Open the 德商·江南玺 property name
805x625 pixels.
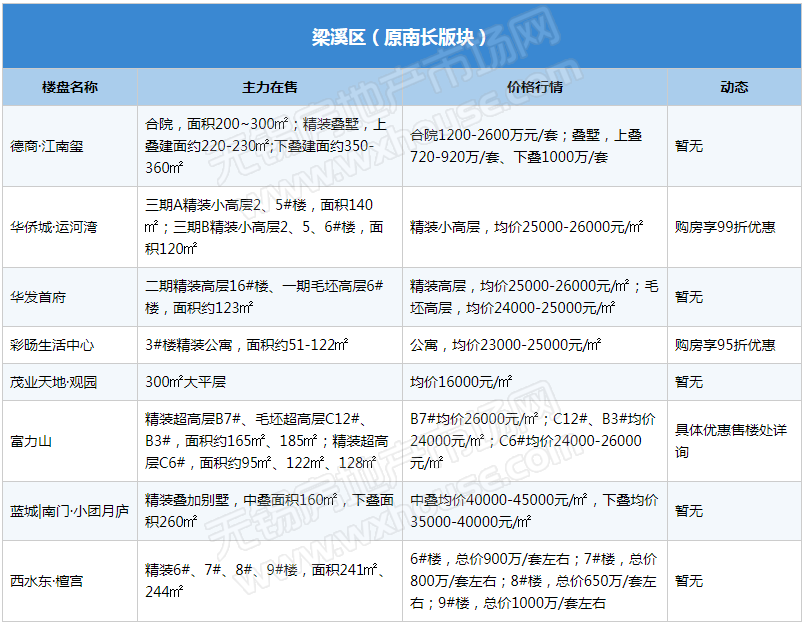pos(47,146)
